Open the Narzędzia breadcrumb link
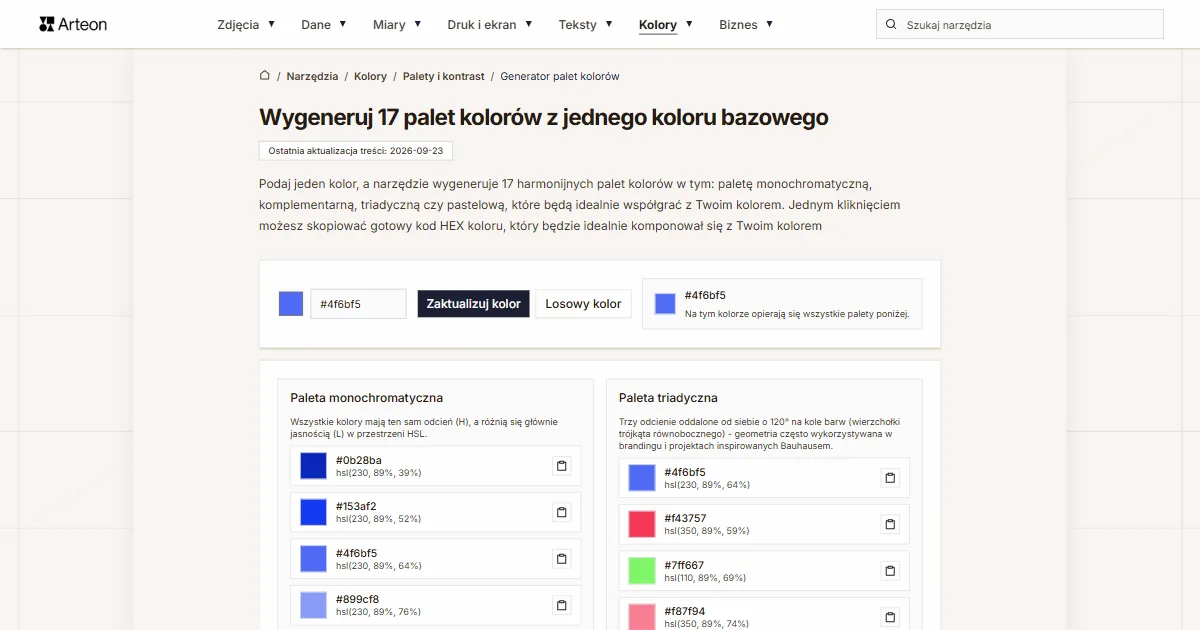Viewport: 1200px width, 630px height. pyautogui.click(x=312, y=76)
